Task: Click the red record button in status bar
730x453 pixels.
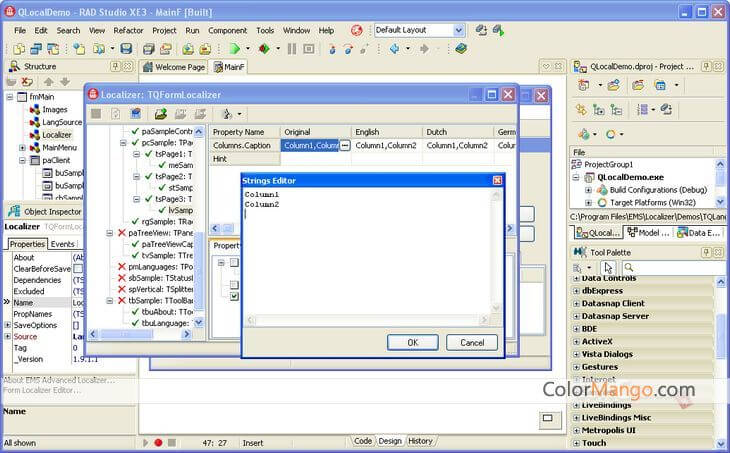Action: pyautogui.click(x=158, y=441)
